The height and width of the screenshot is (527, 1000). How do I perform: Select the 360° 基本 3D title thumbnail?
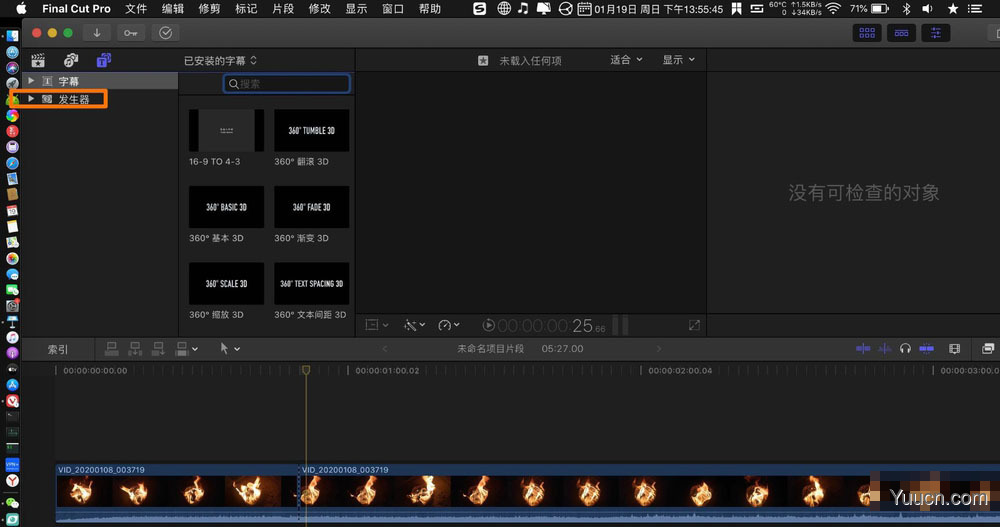pos(226,207)
